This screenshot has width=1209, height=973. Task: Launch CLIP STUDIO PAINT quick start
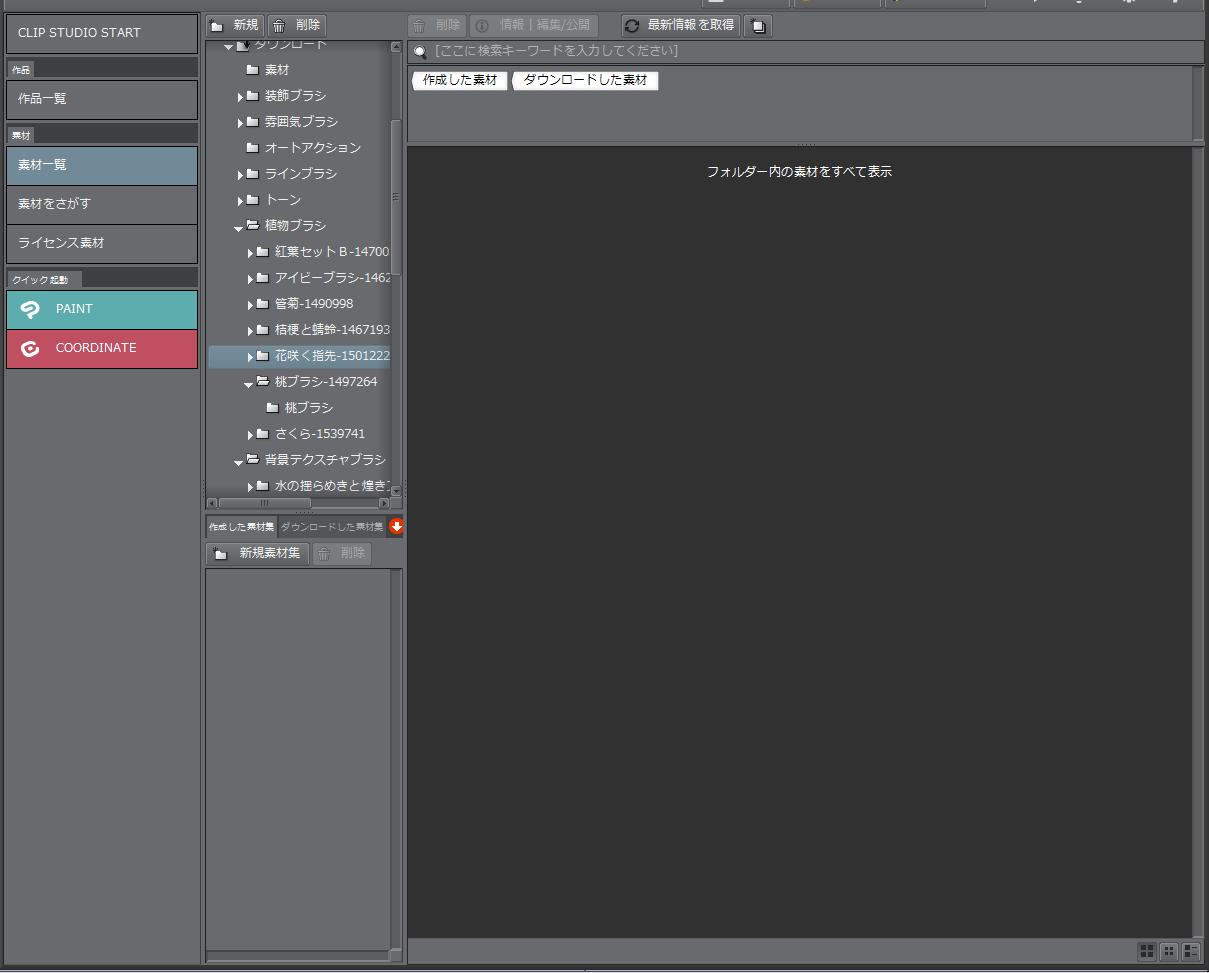pyautogui.click(x=102, y=309)
